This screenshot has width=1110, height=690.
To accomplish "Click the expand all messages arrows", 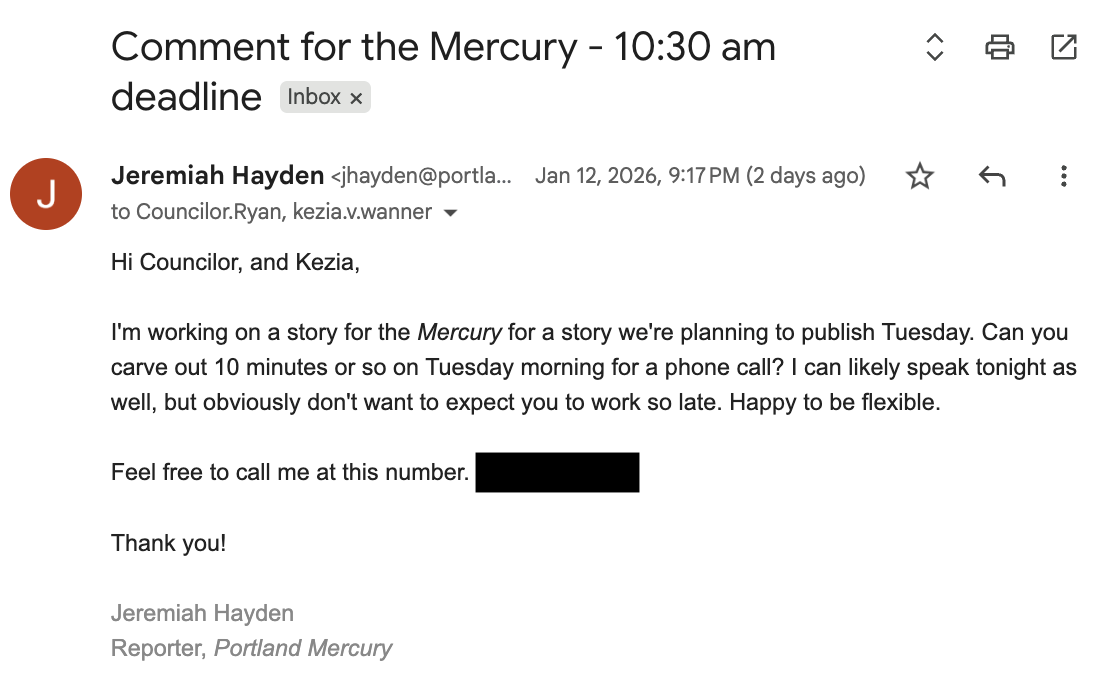I will [x=934, y=46].
